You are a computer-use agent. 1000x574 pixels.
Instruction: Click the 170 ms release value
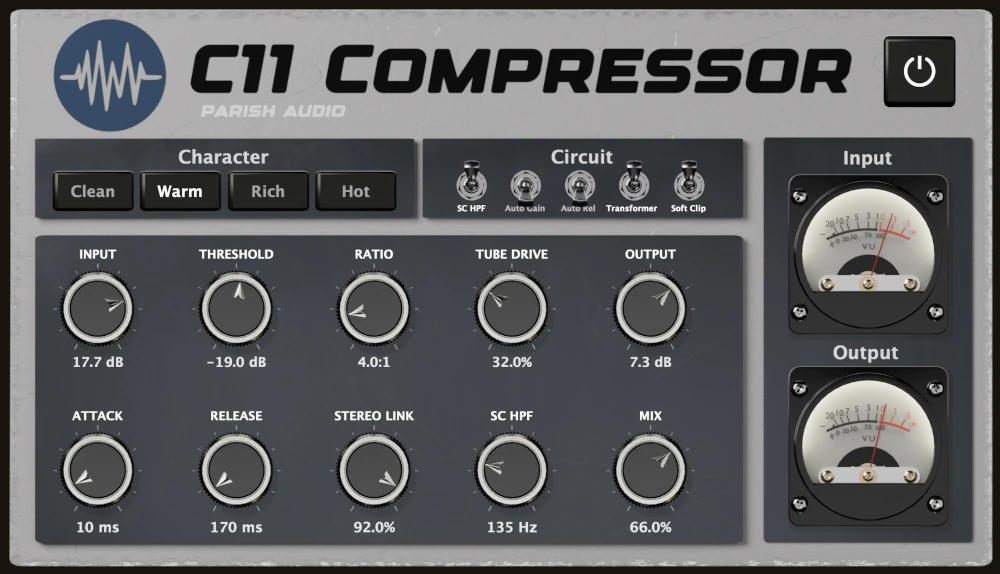236,527
